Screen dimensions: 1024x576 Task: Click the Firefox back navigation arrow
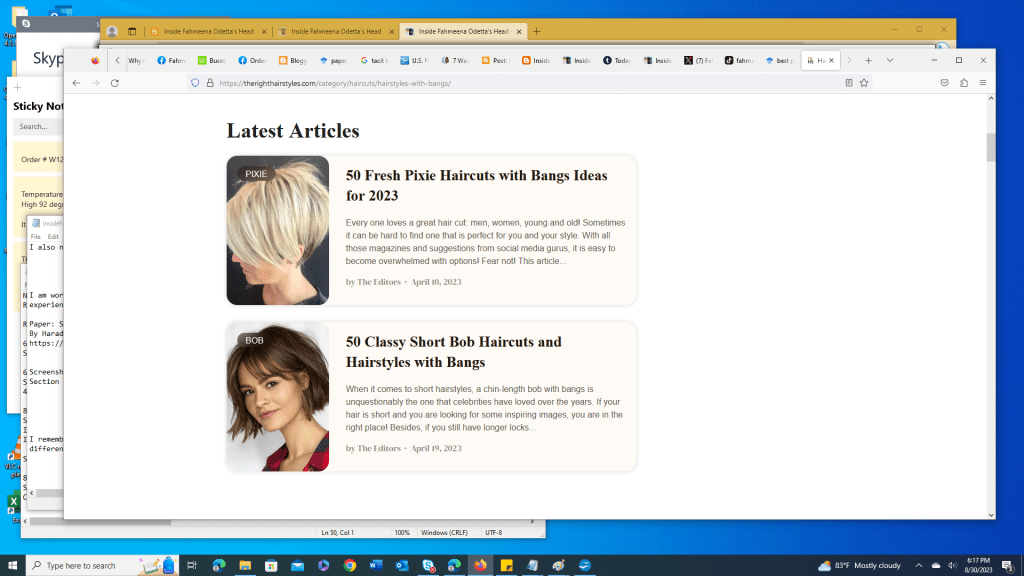pyautogui.click(x=77, y=82)
